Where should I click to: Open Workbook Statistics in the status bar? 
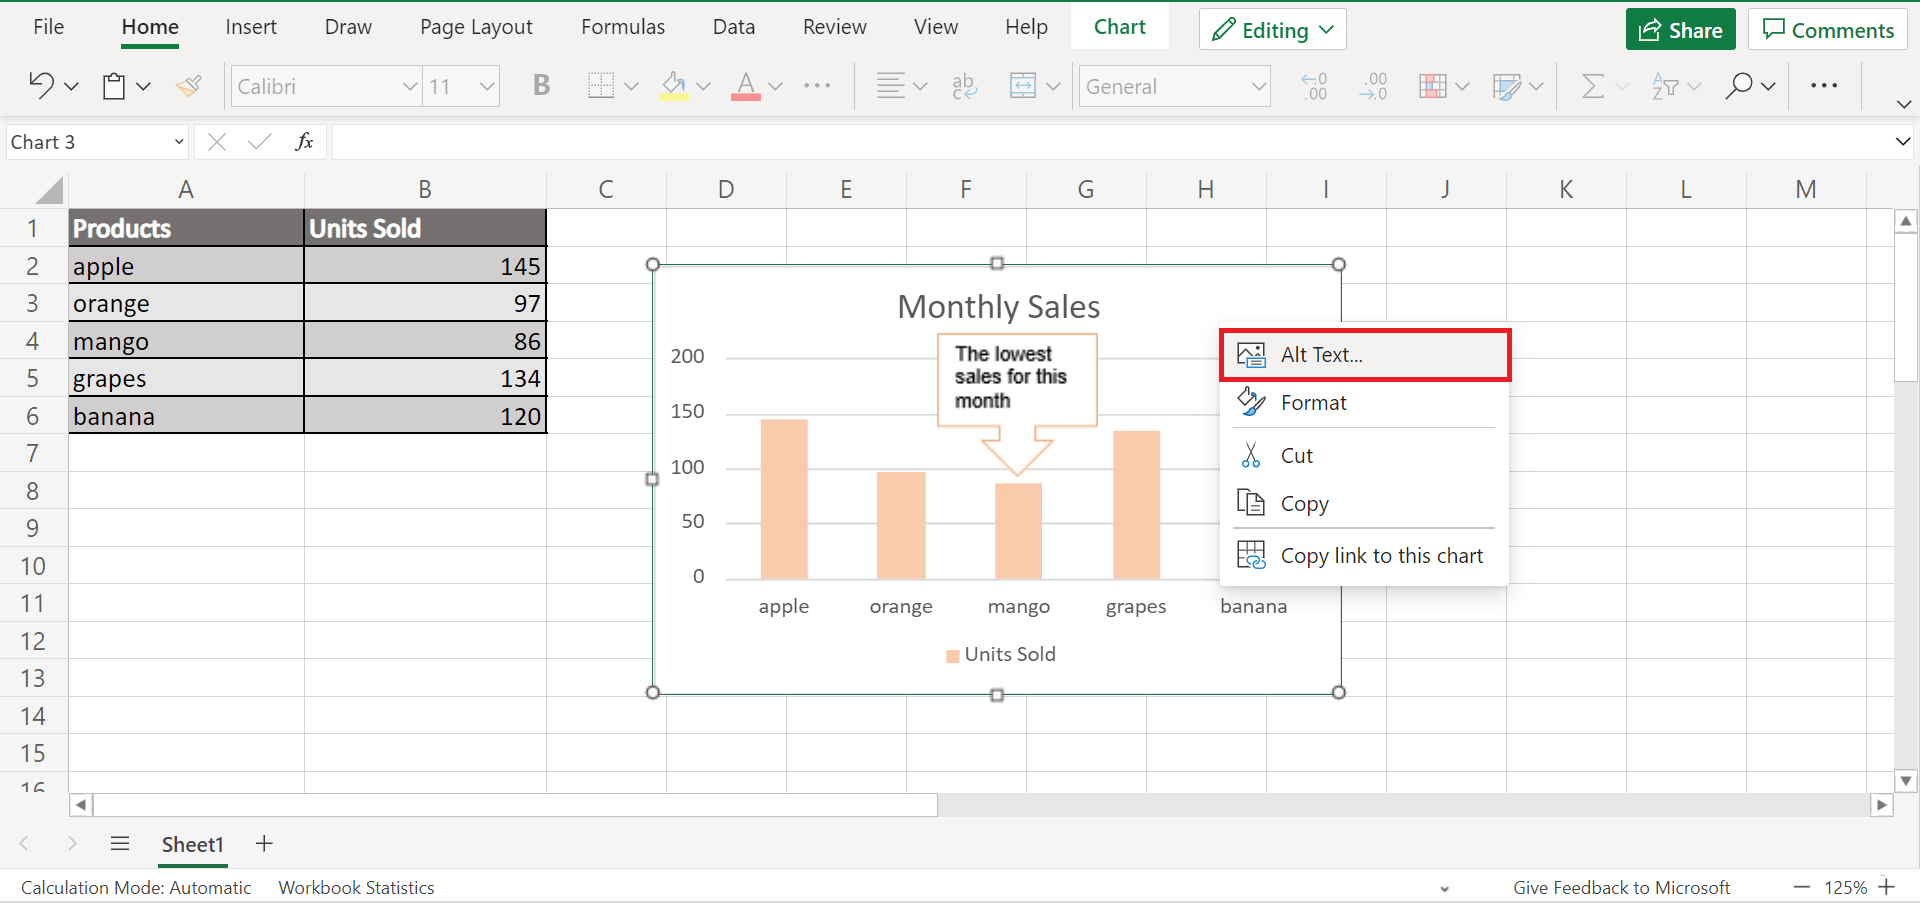pos(356,887)
